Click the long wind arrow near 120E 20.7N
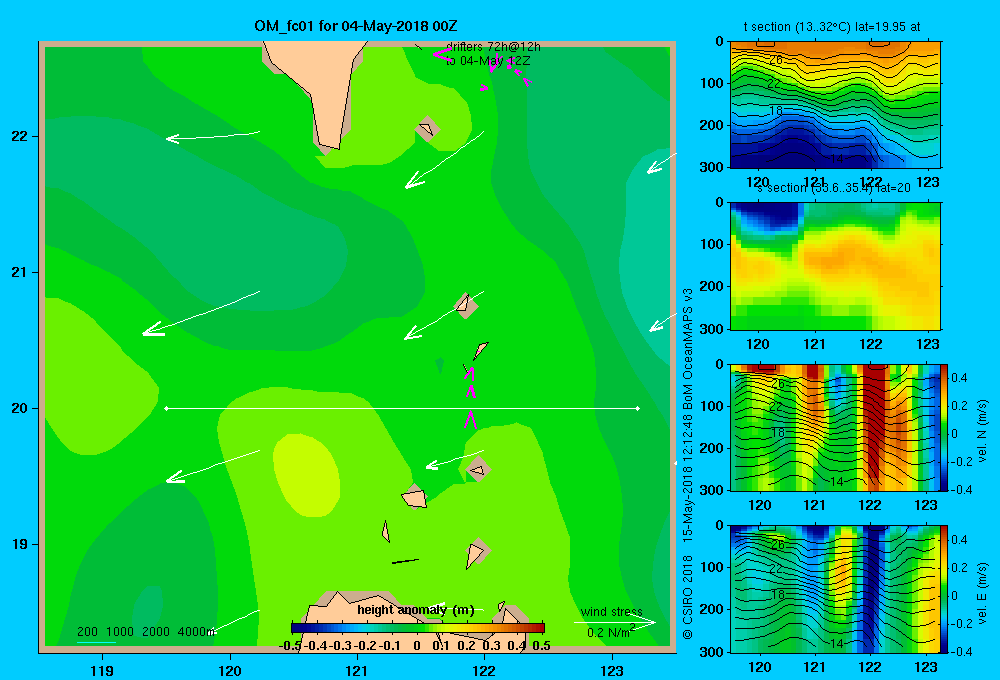 201,313
